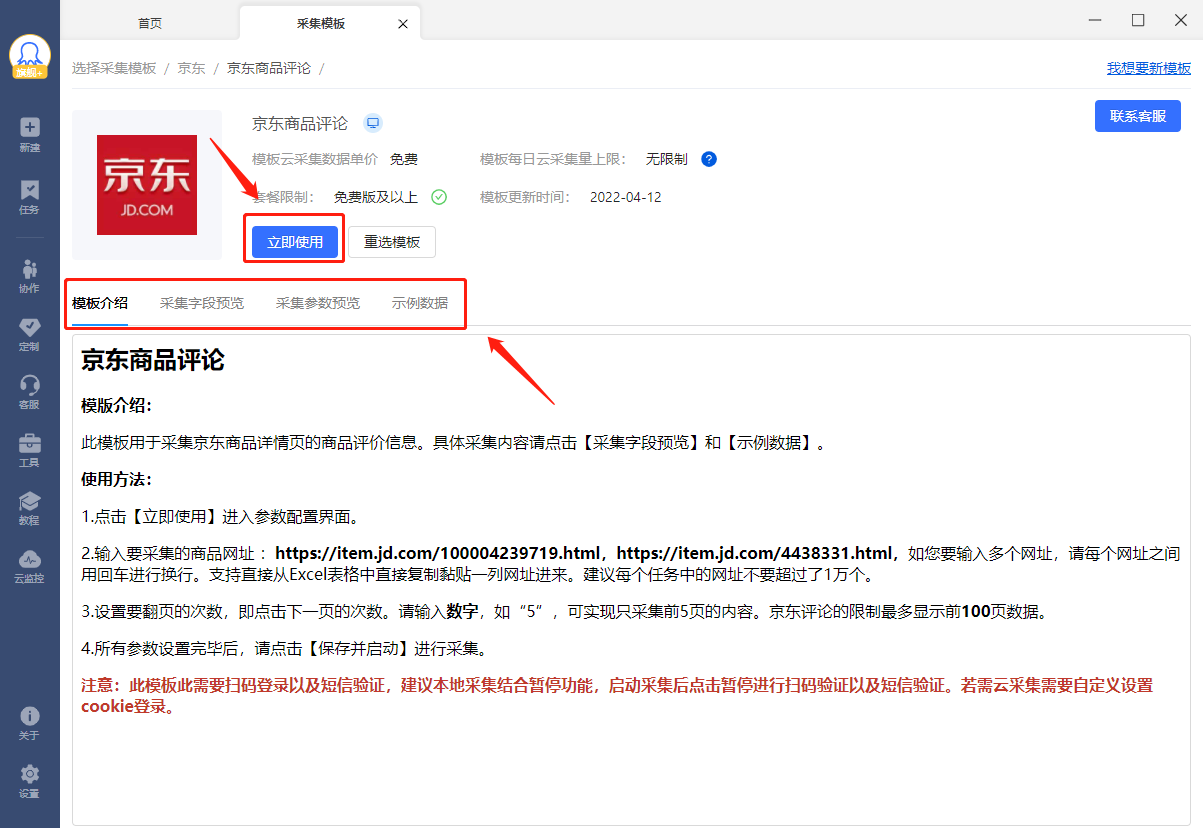
Task: Close the 采集模板 tab
Action: (403, 23)
